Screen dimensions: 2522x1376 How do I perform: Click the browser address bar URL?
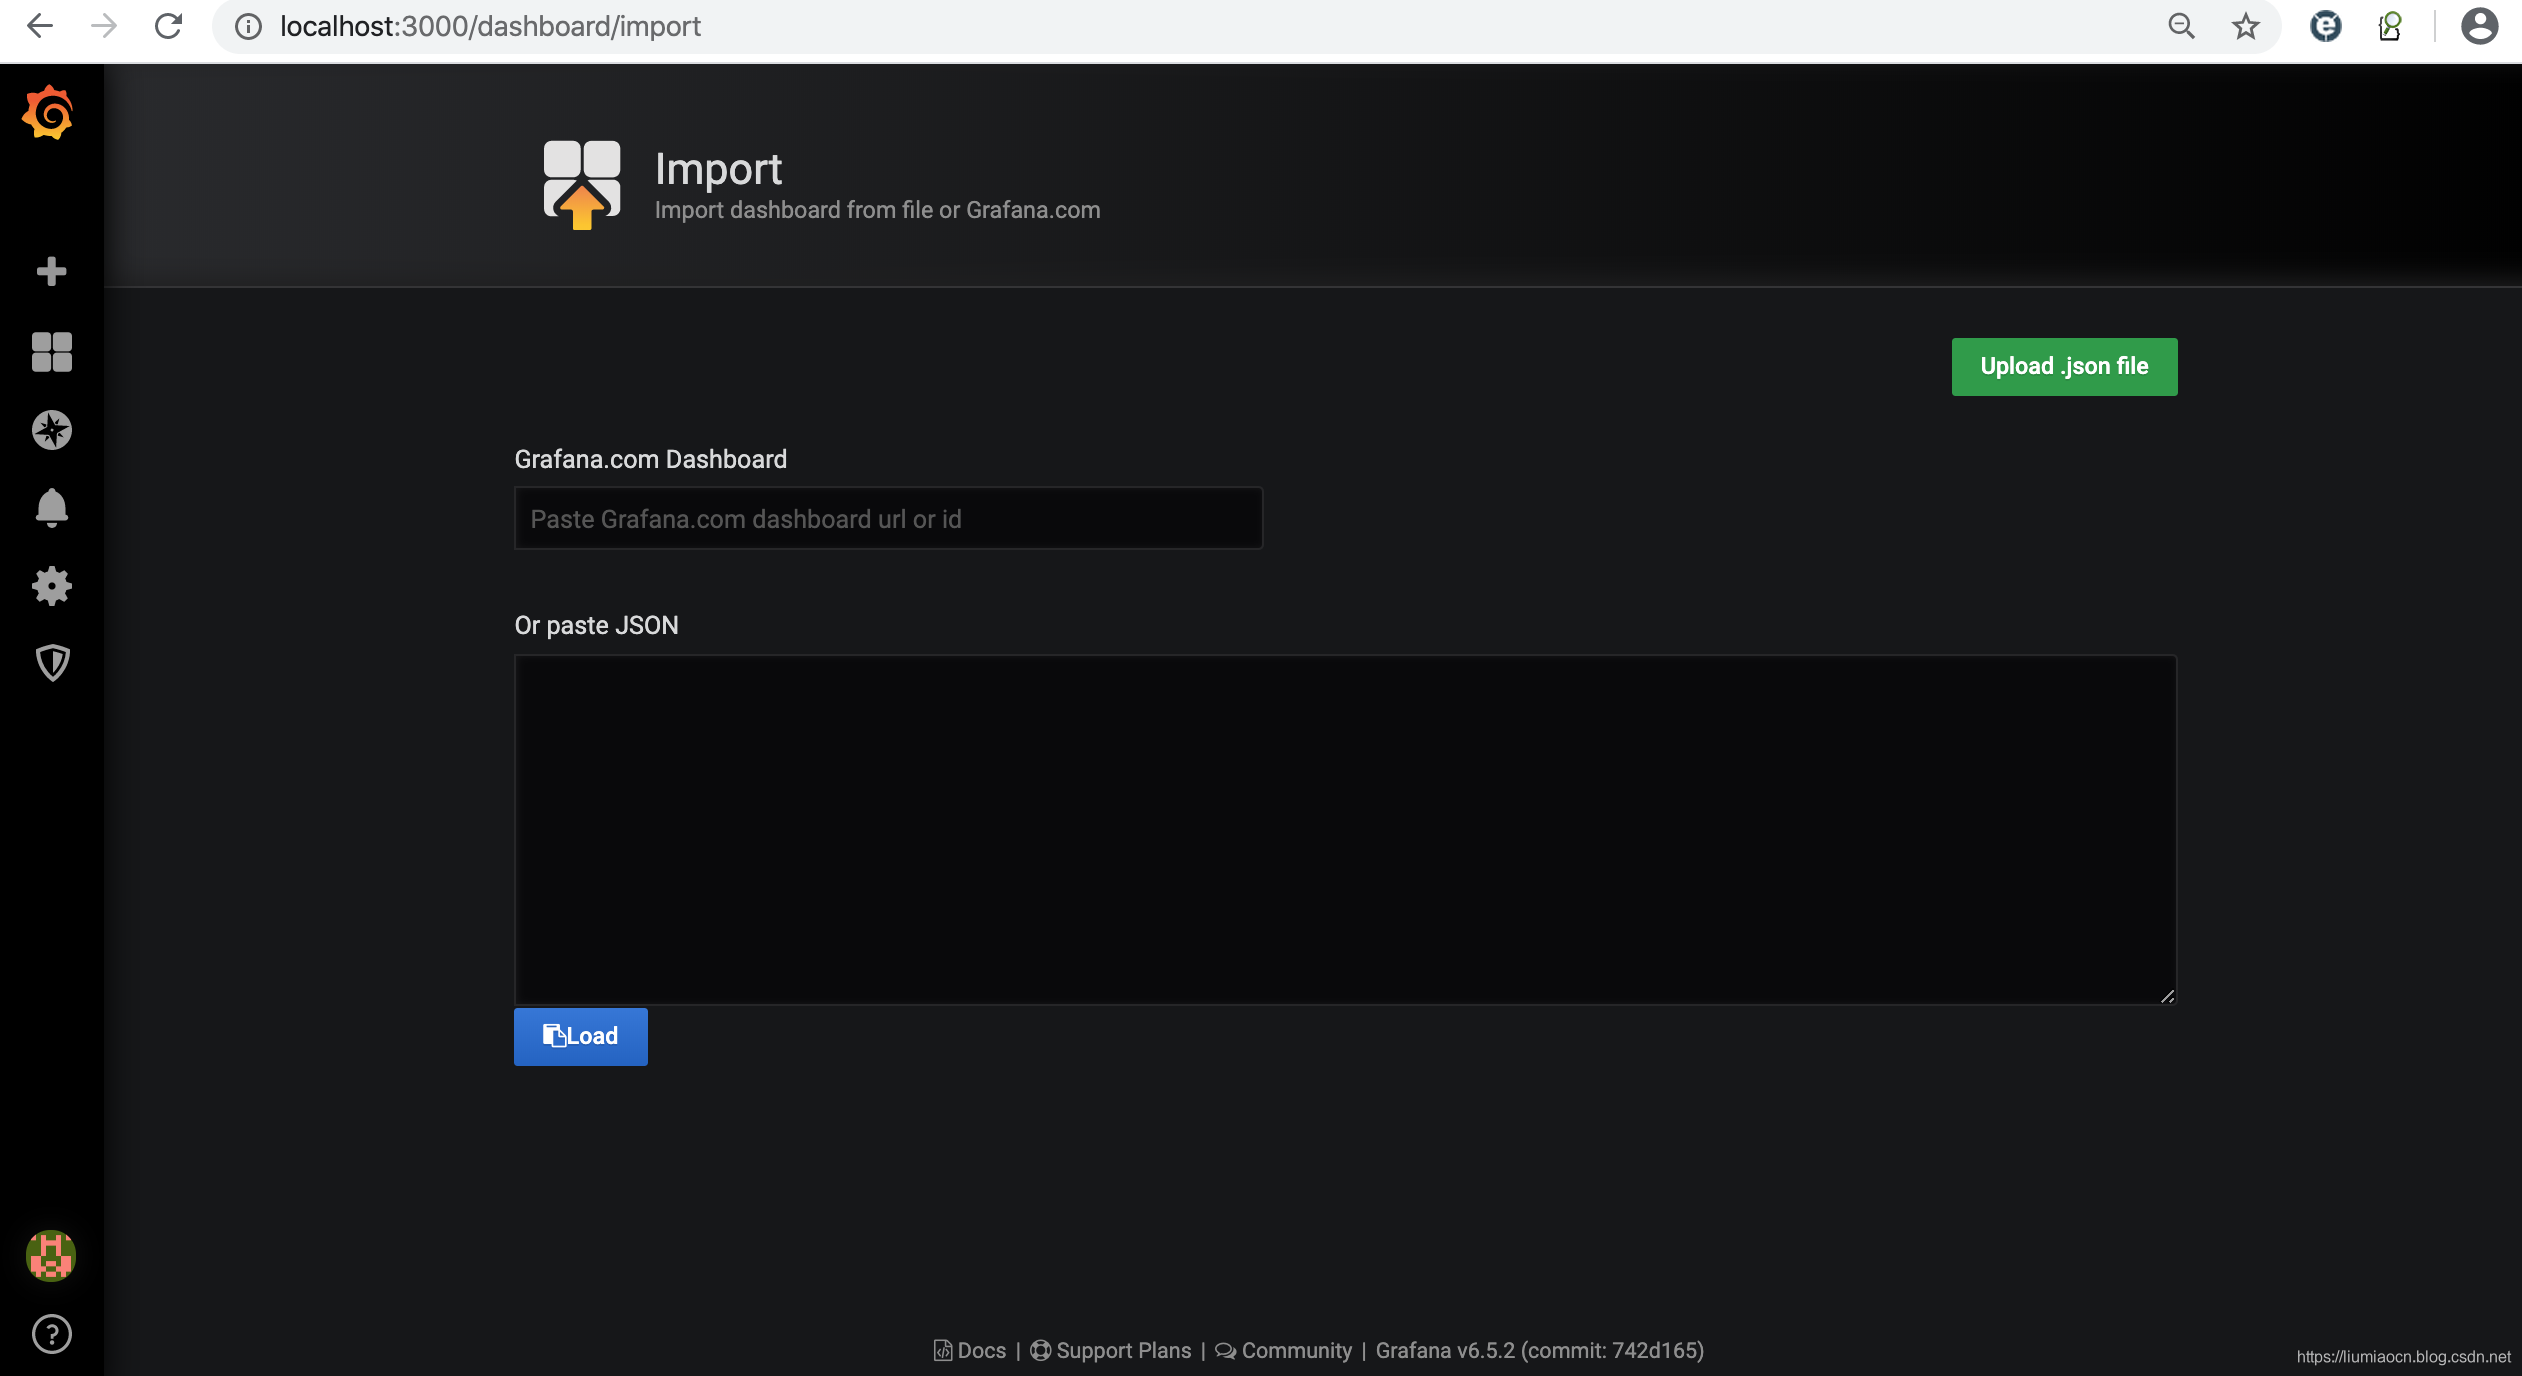coord(490,26)
